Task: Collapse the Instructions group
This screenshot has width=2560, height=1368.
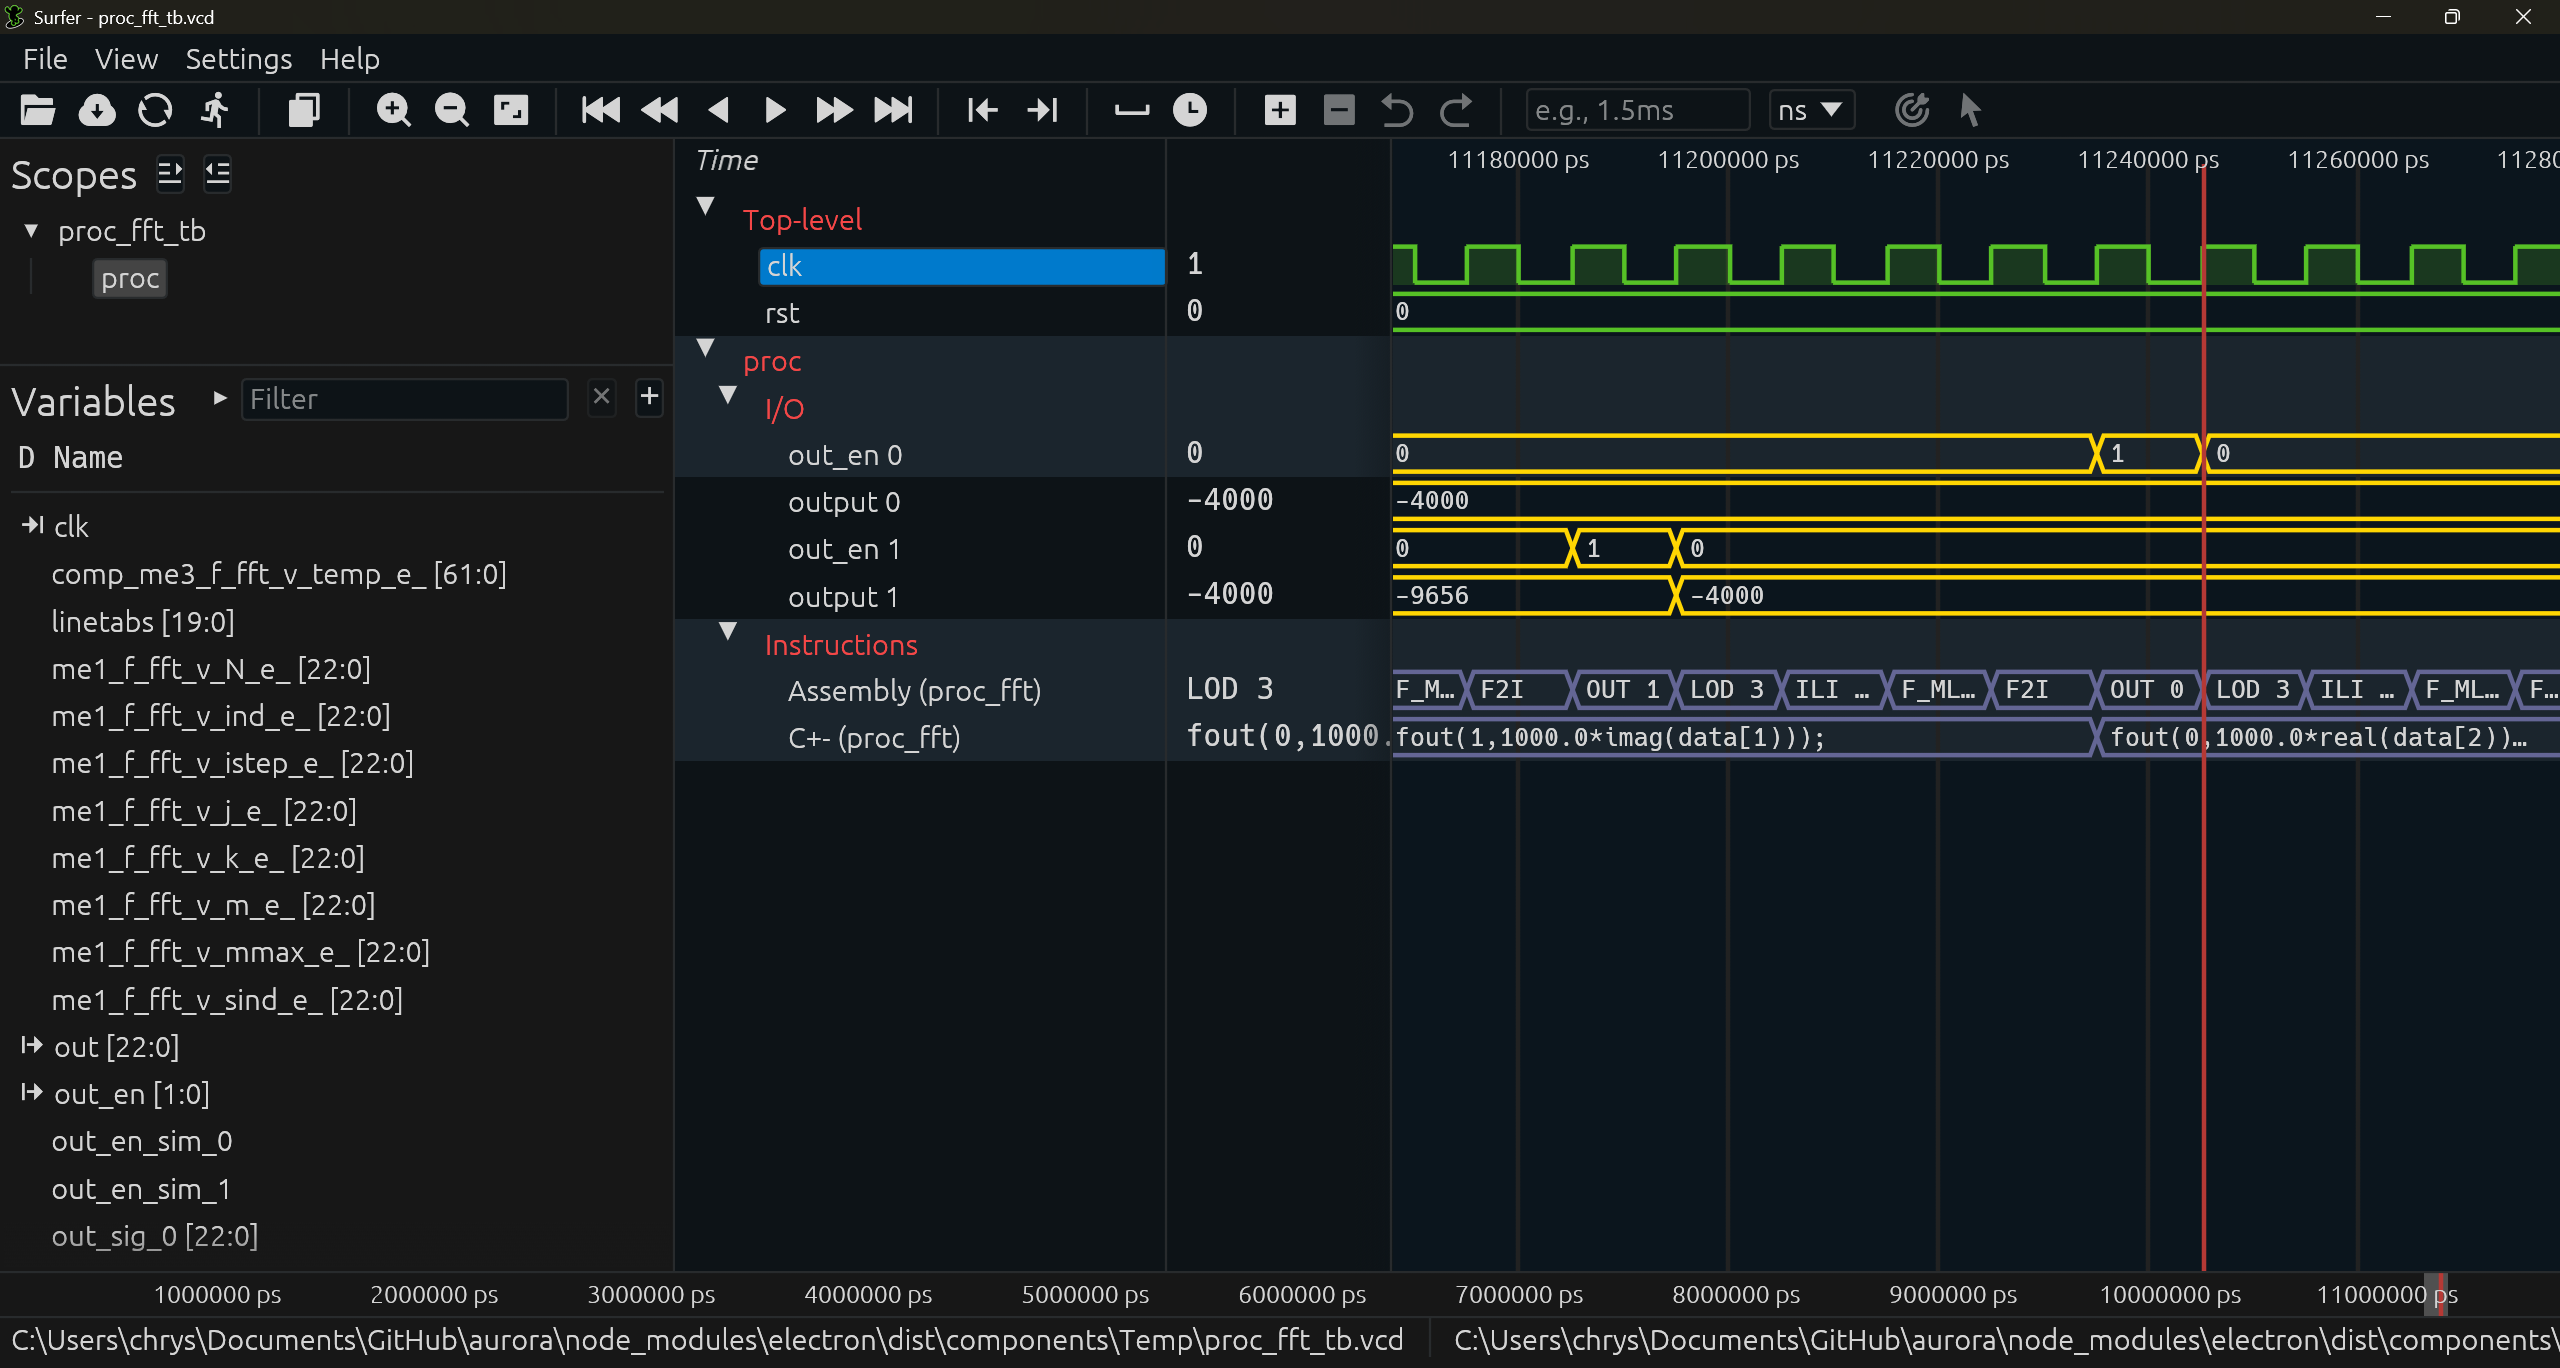Action: pos(728,632)
